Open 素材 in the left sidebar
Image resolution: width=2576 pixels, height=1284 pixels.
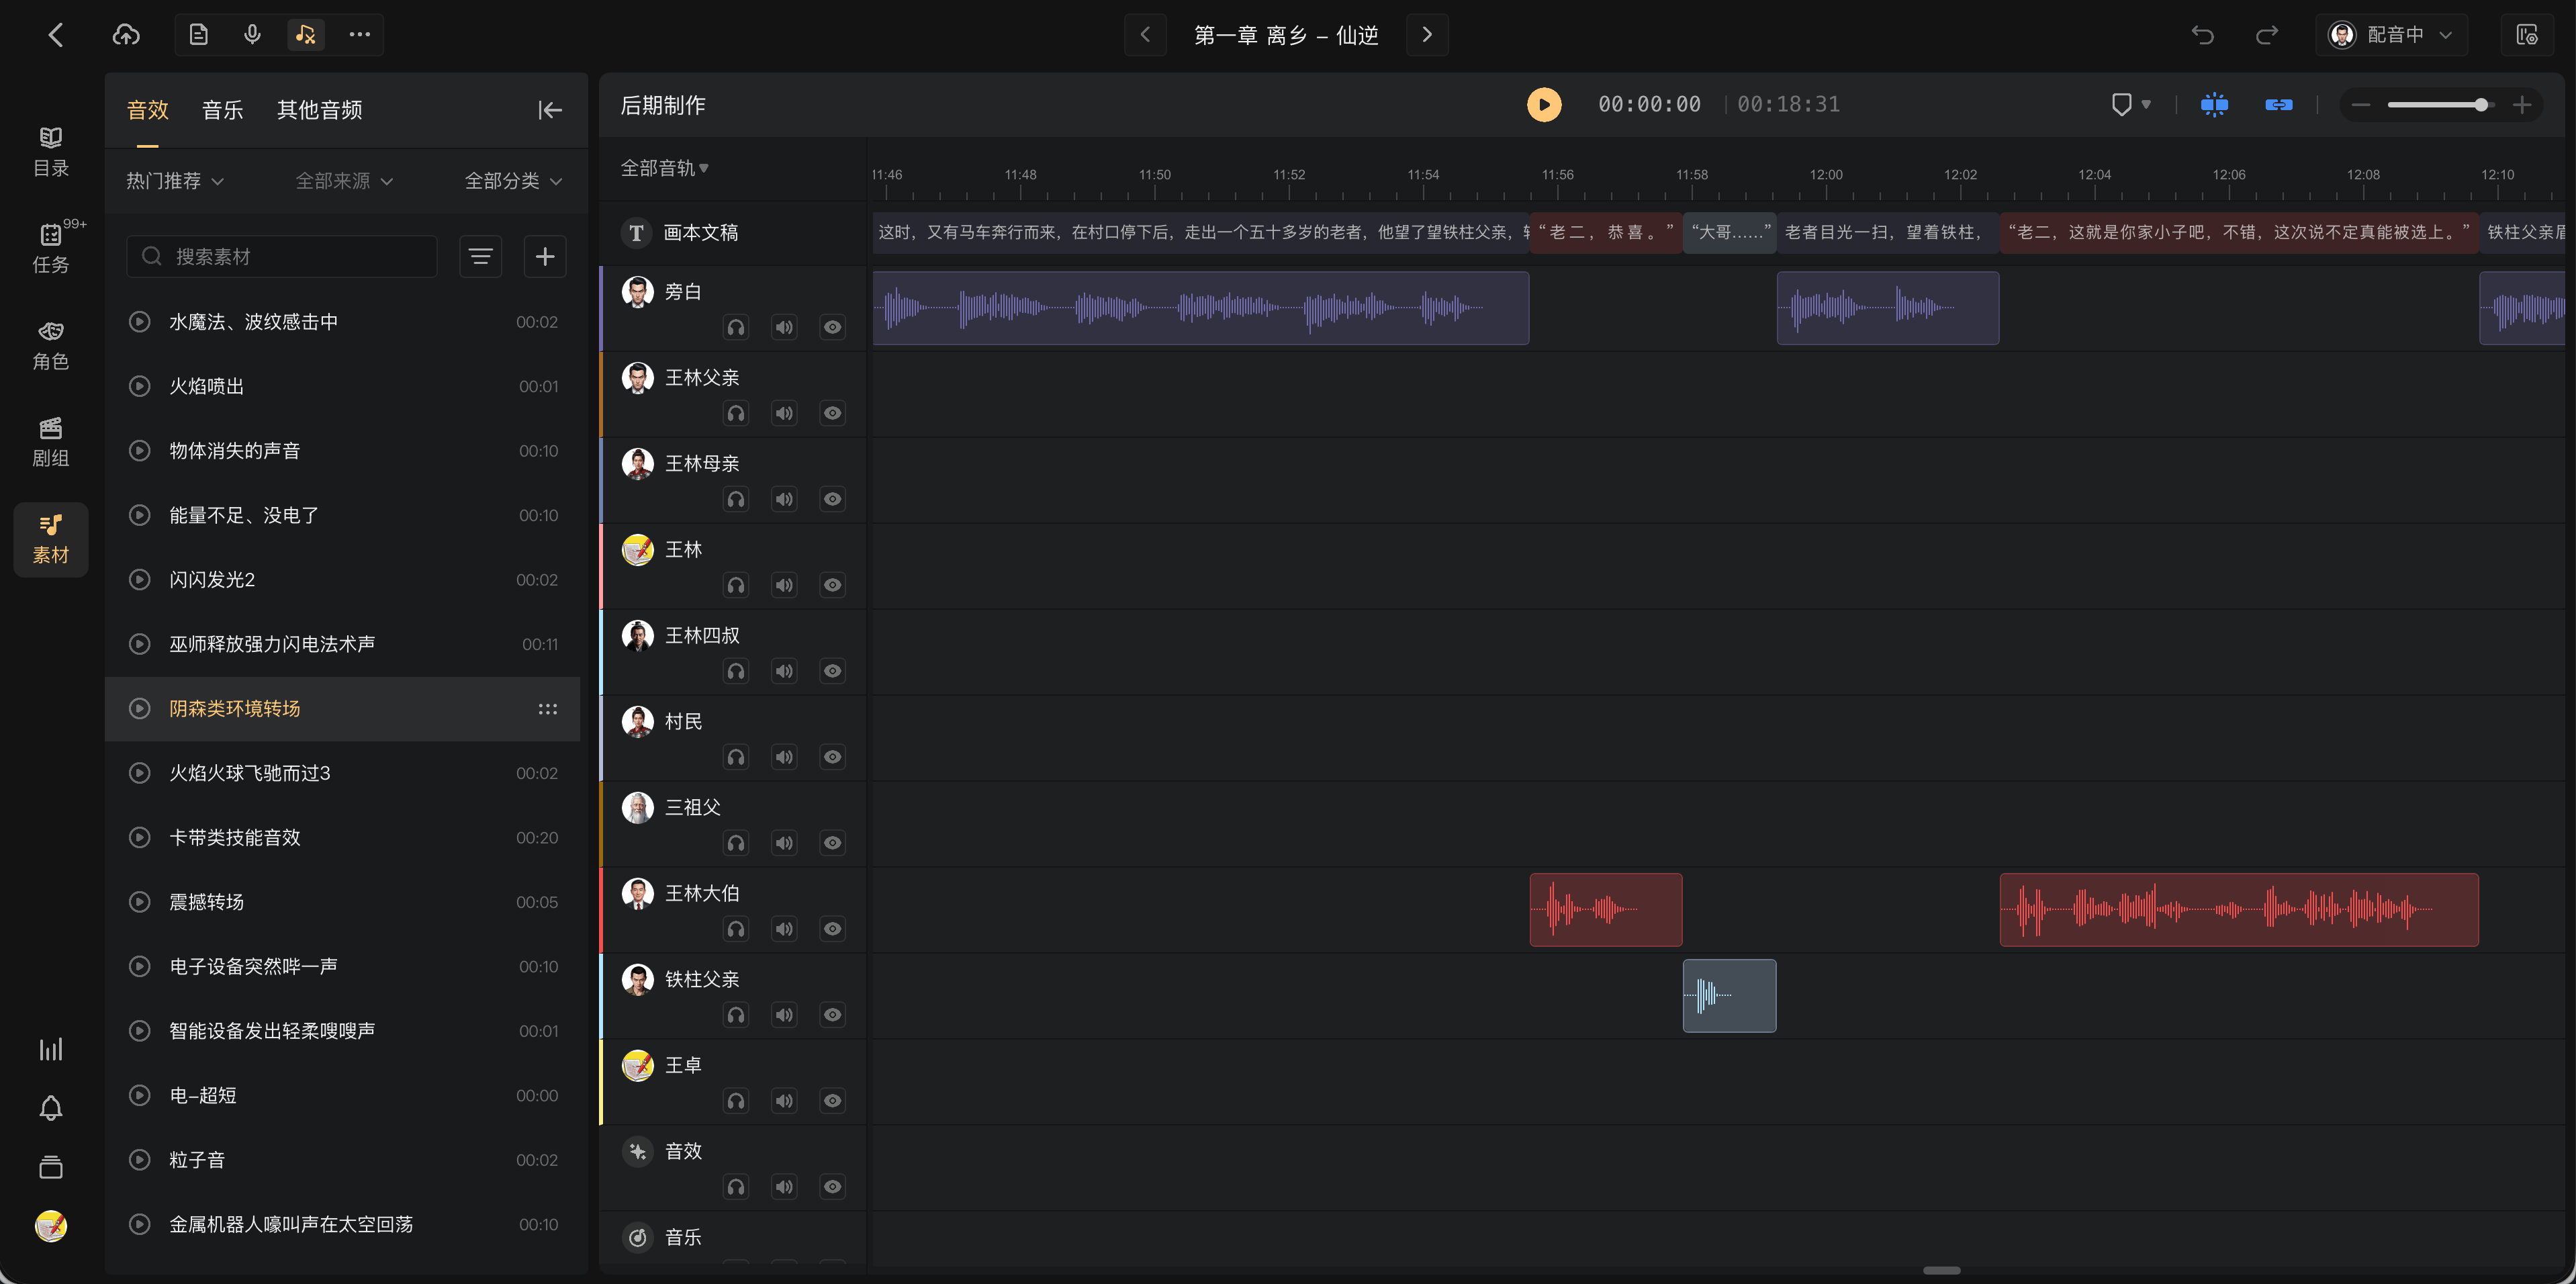point(51,539)
